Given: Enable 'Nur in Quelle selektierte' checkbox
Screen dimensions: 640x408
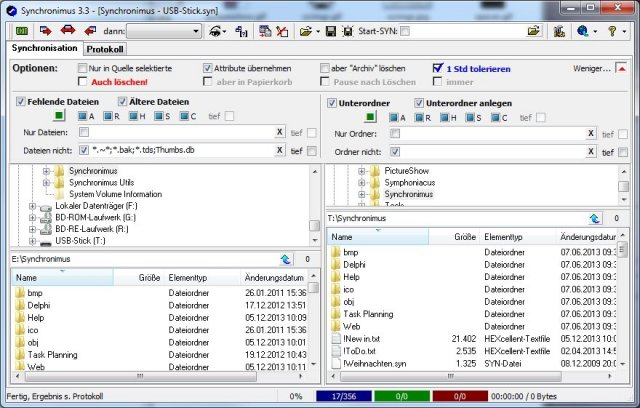Looking at the screenshot, I should 84,68.
